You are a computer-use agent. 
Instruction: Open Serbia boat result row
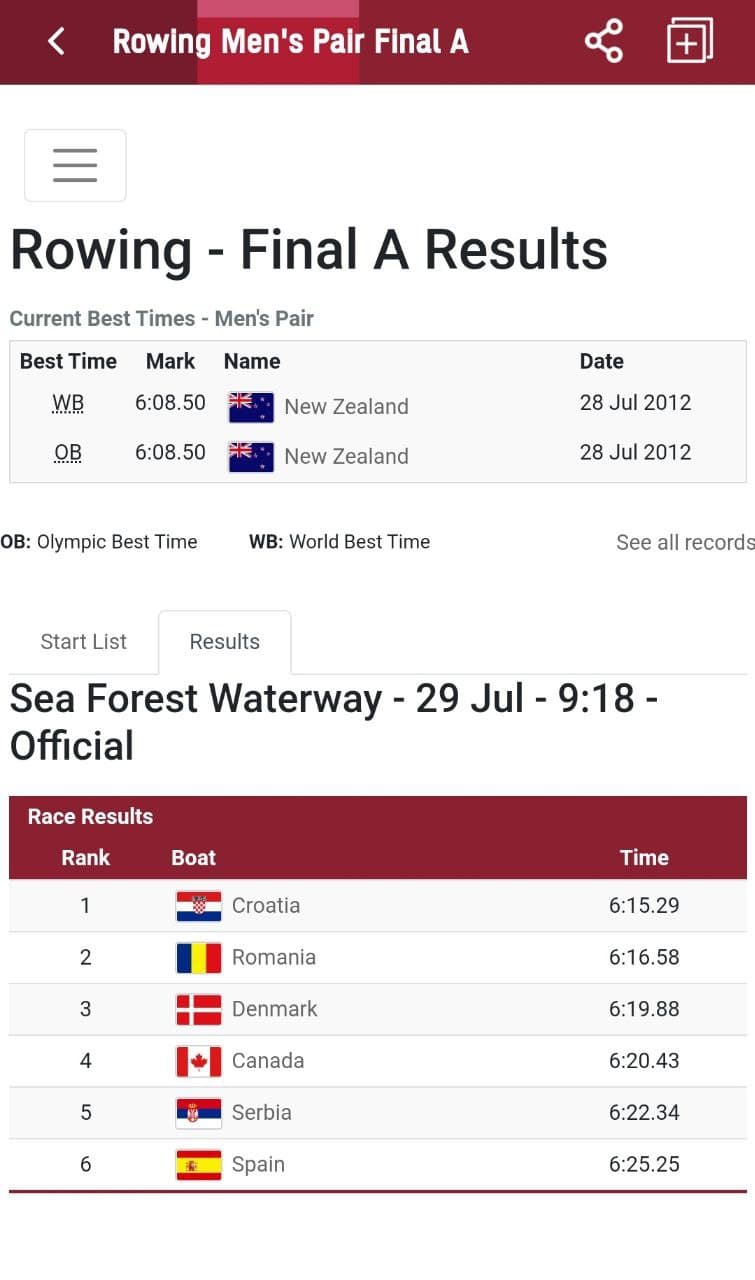[x=378, y=1113]
